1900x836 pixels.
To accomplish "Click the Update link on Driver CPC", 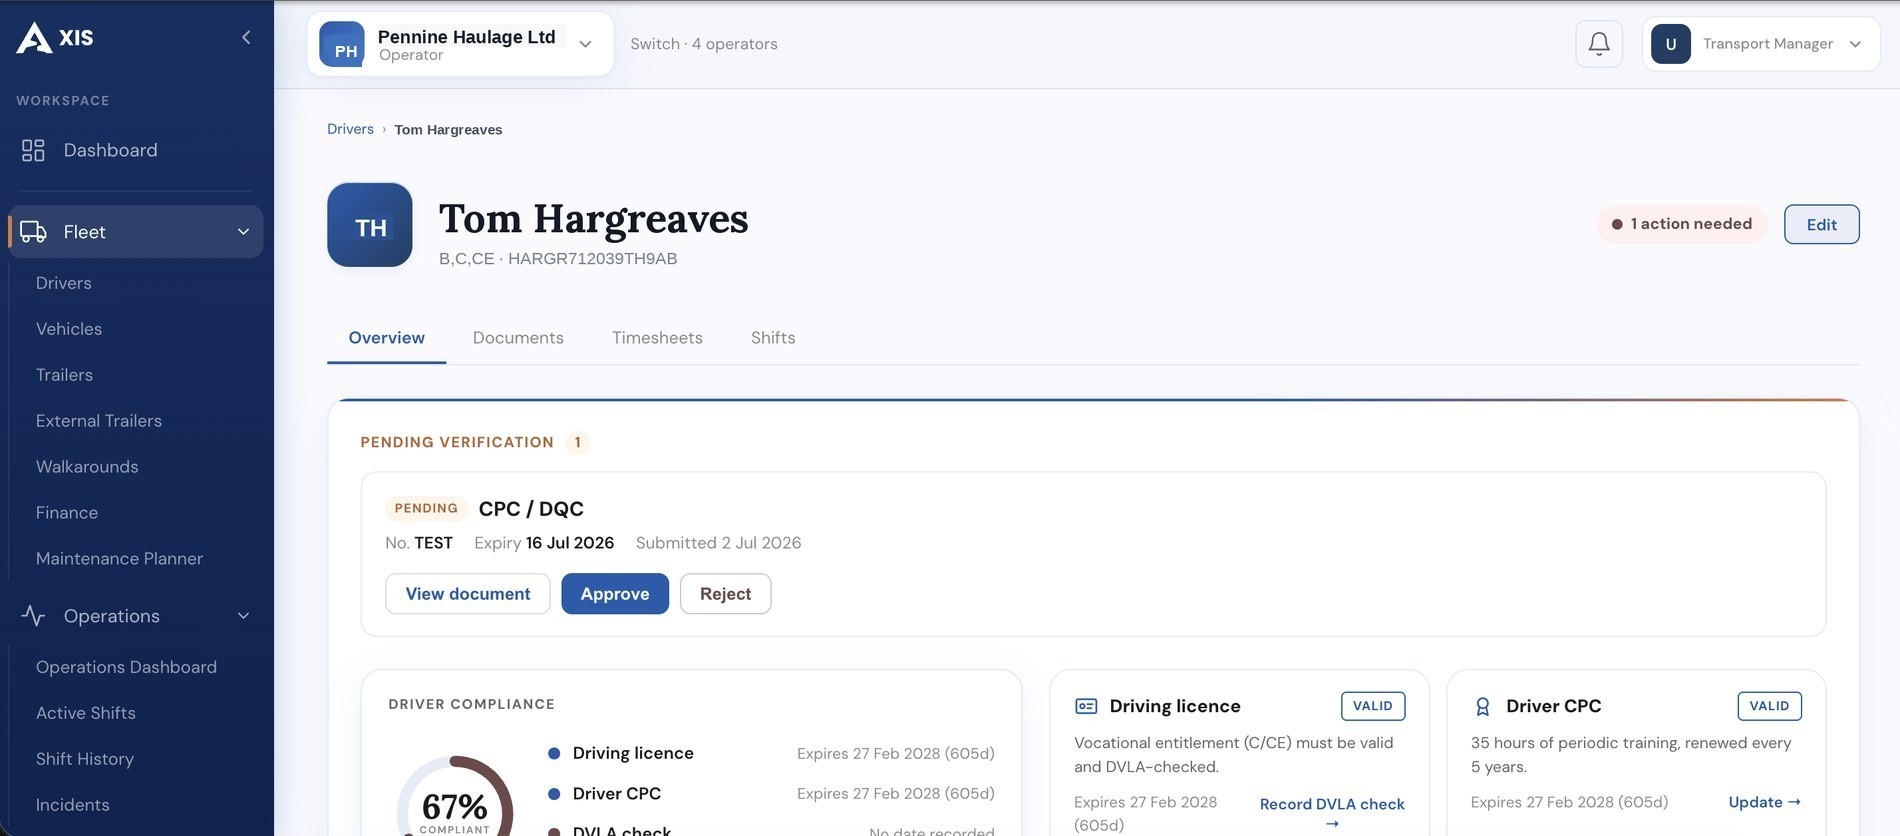I will point(1765,802).
